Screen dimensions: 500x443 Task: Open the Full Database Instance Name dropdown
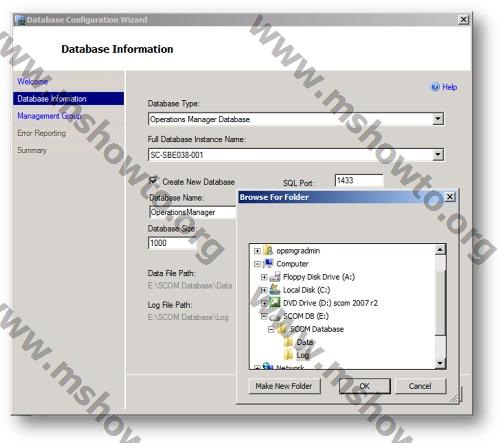click(438, 154)
